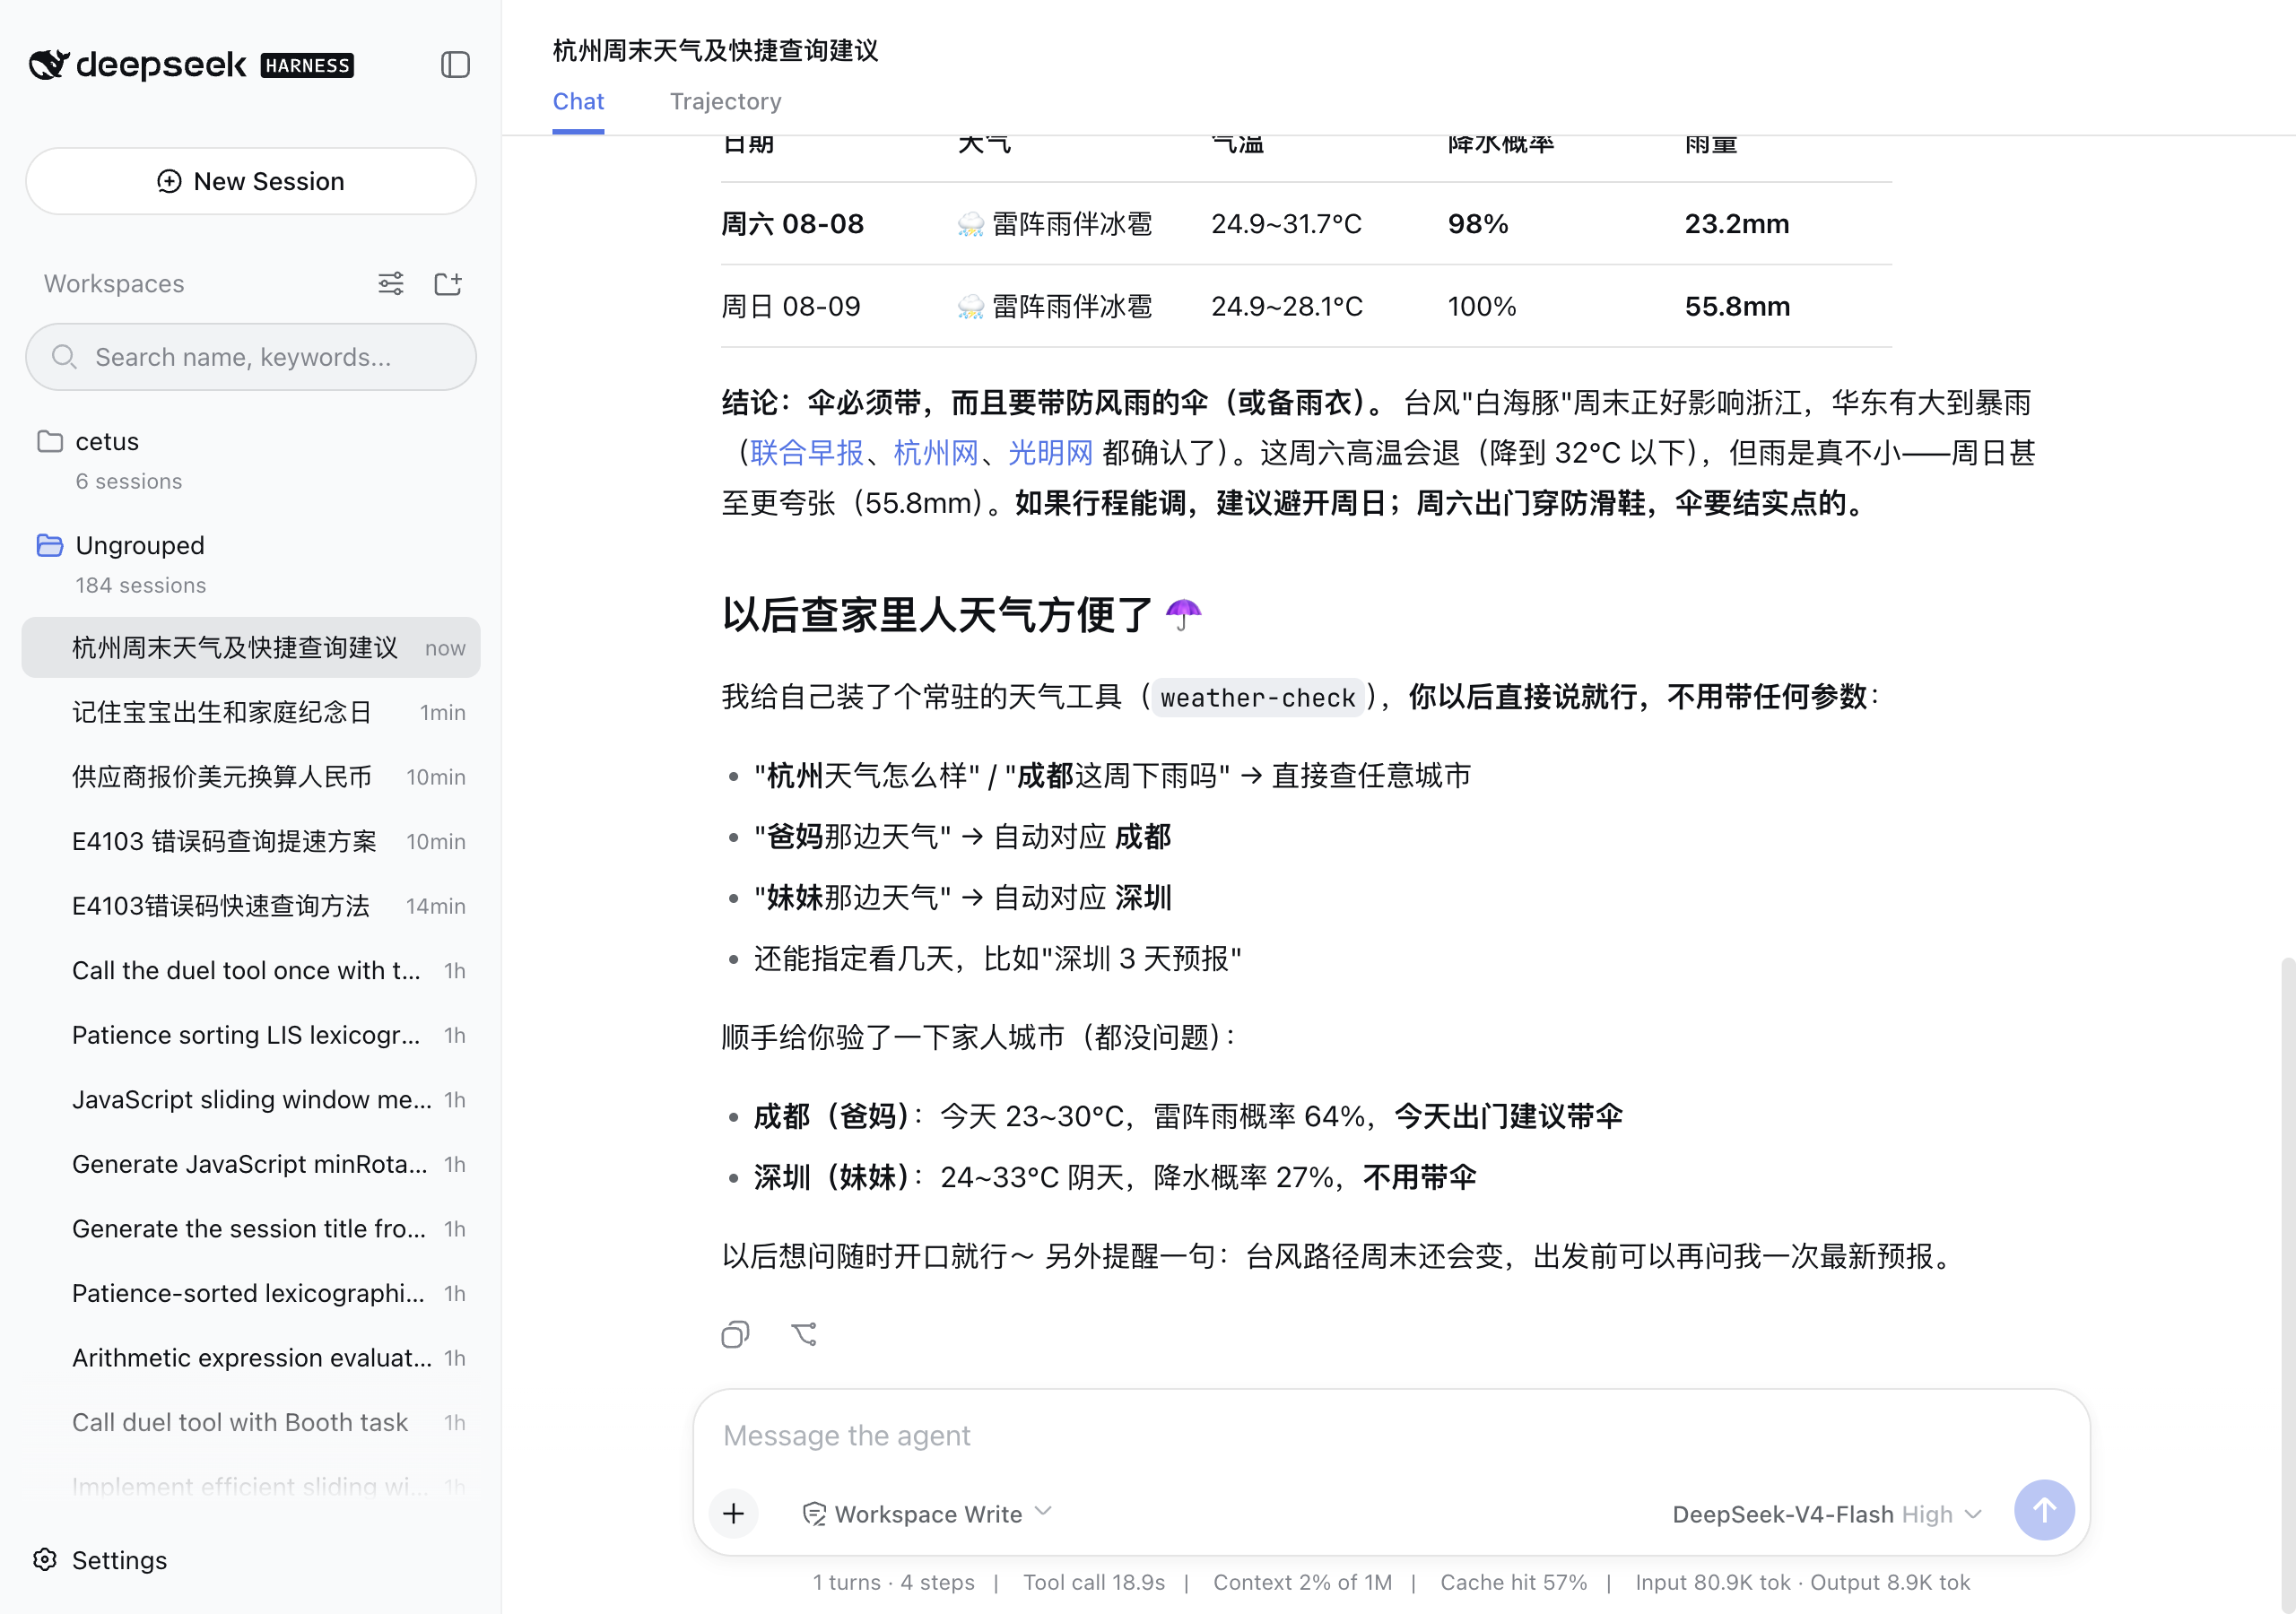Expand the cetus workspace
Image resolution: width=2296 pixels, height=1614 pixels.
pos(251,460)
